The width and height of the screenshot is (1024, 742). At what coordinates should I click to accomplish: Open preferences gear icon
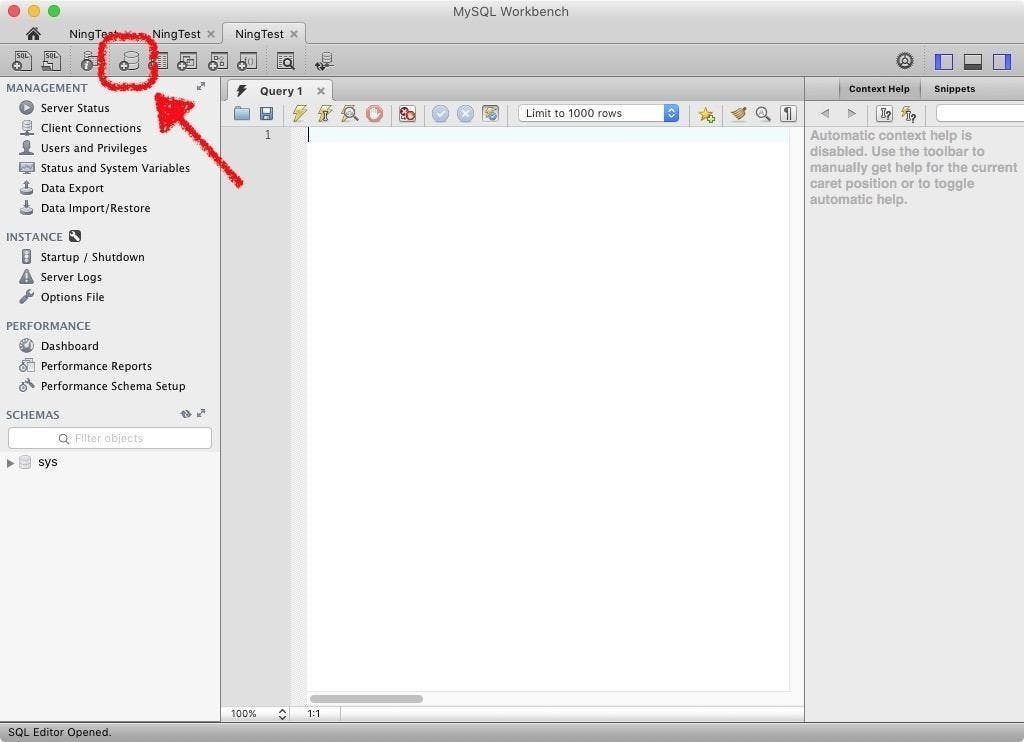coord(904,61)
